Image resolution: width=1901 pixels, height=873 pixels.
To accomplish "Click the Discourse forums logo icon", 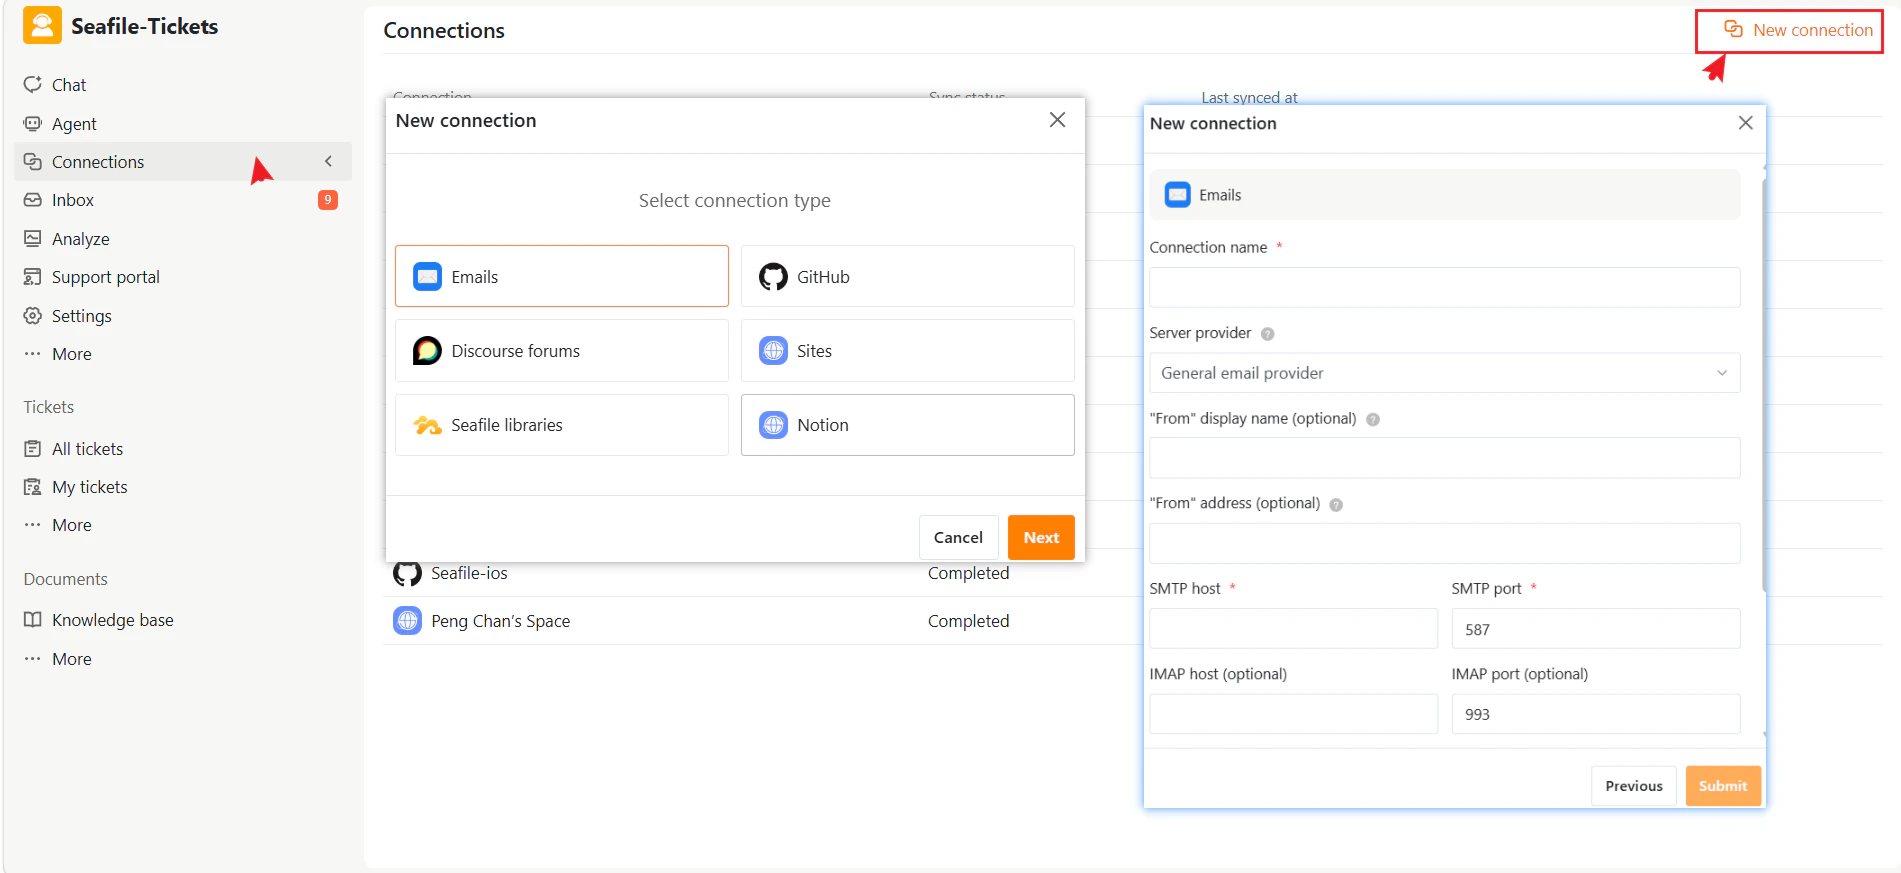I will [427, 351].
